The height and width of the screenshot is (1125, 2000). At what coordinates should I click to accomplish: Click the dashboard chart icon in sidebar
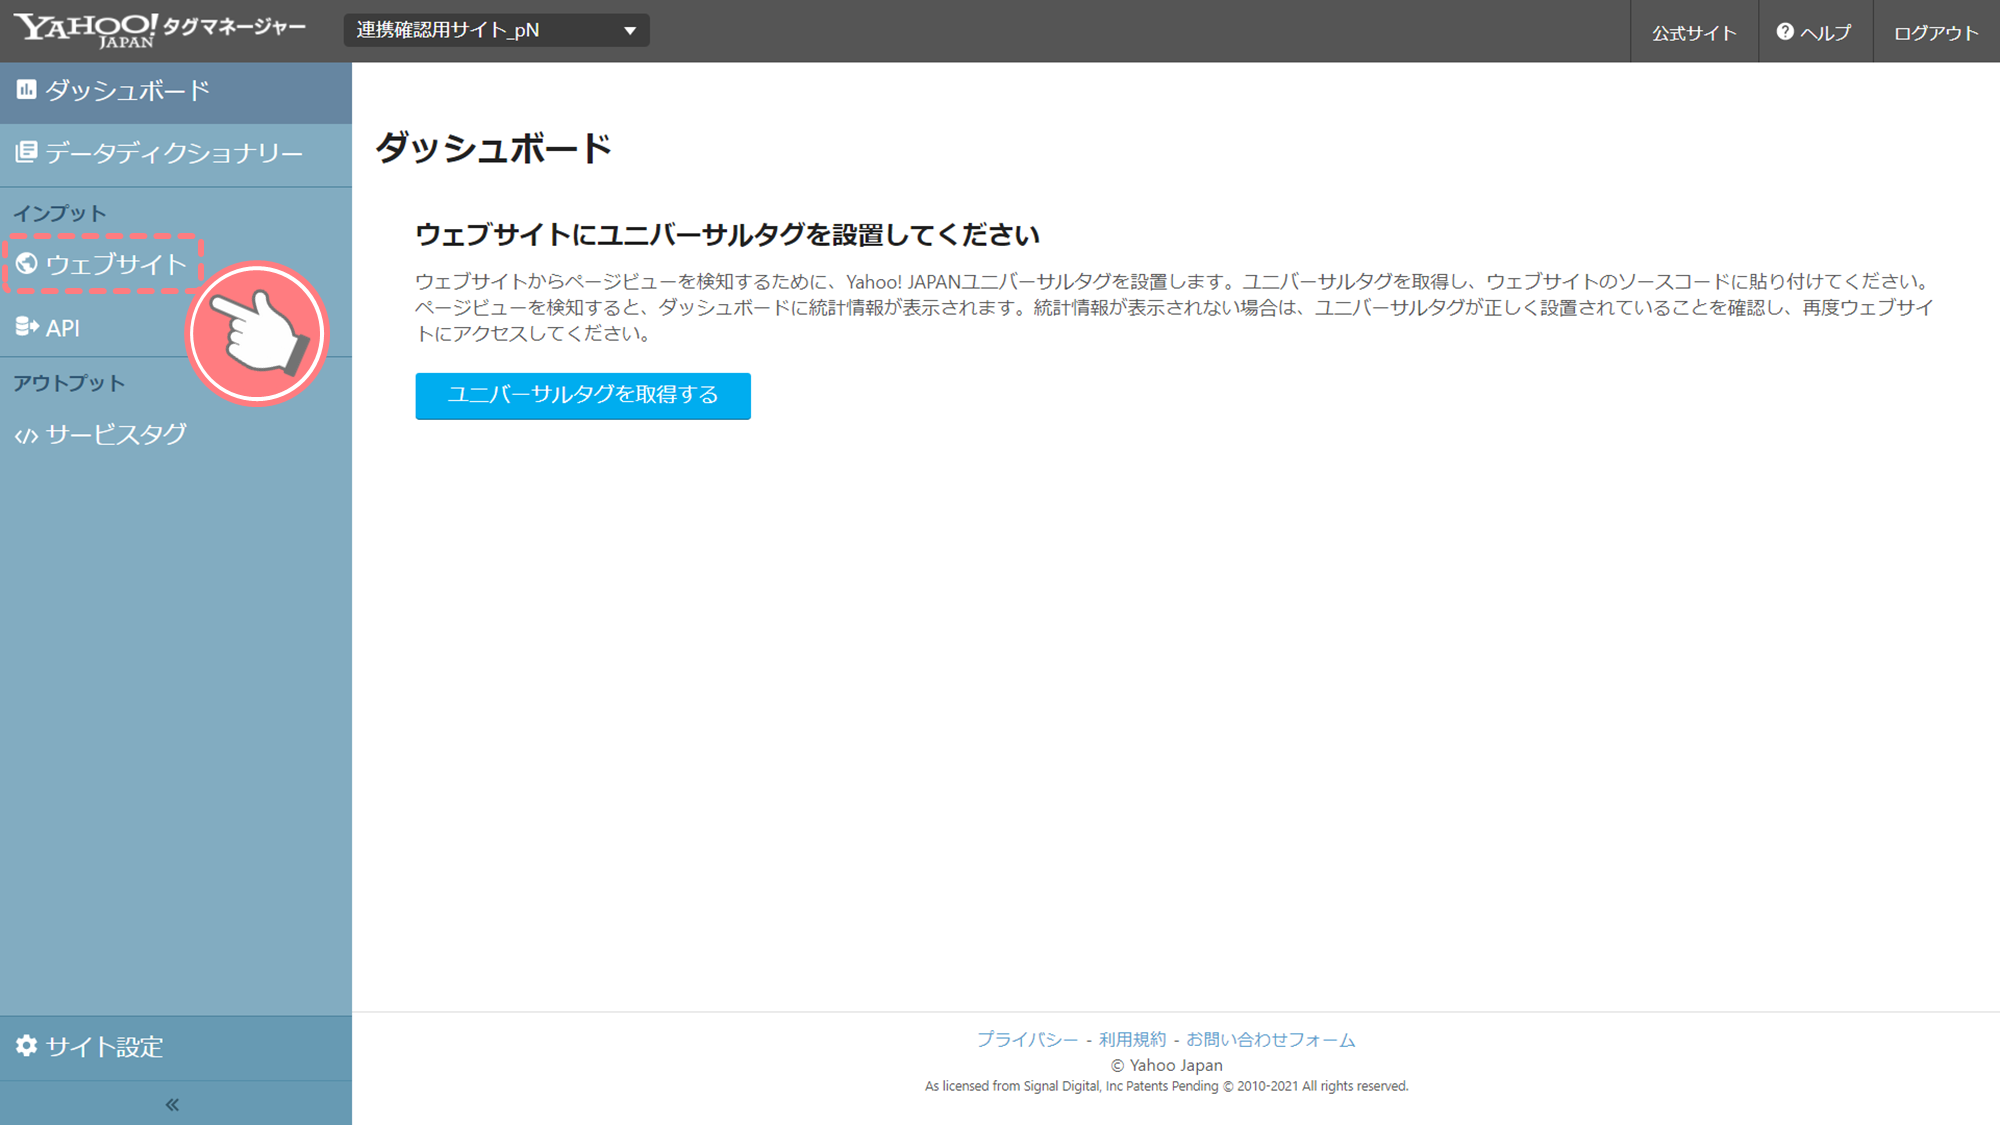pyautogui.click(x=26, y=90)
